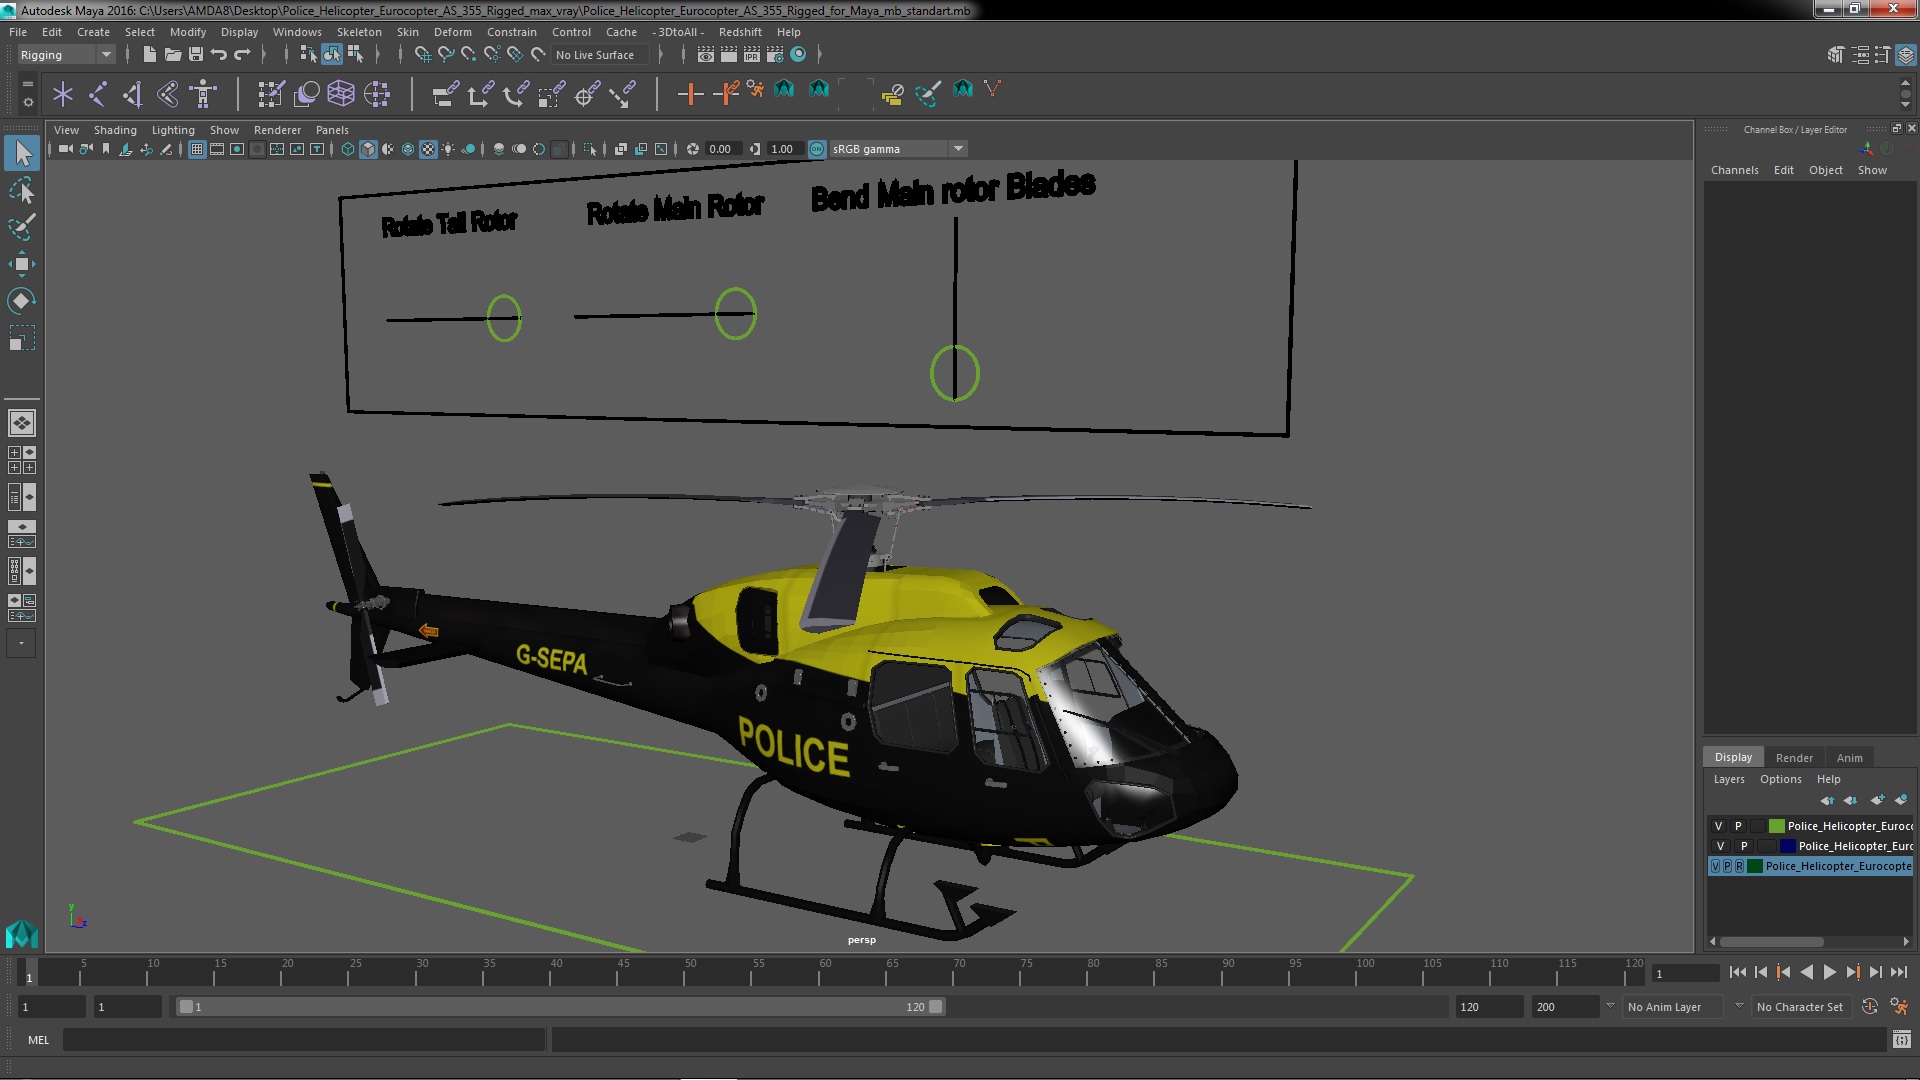Viewport: 1920px width, 1080px height.
Task: Switch to the Anim layer tab
Action: 1849,758
